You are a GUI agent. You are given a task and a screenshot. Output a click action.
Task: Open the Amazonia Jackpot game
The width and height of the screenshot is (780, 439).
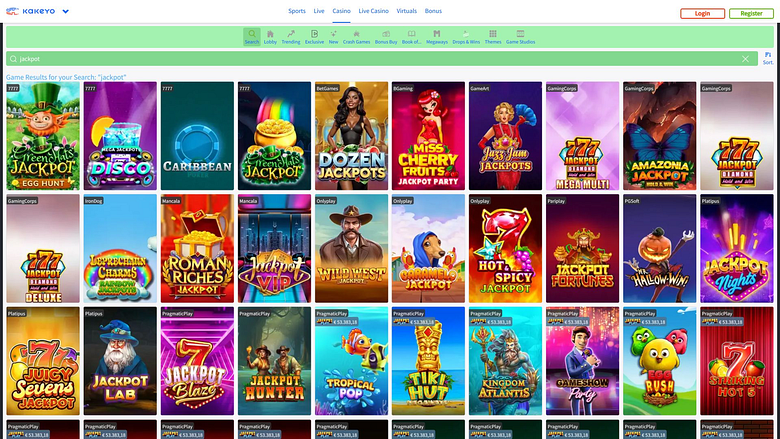click(x=660, y=136)
